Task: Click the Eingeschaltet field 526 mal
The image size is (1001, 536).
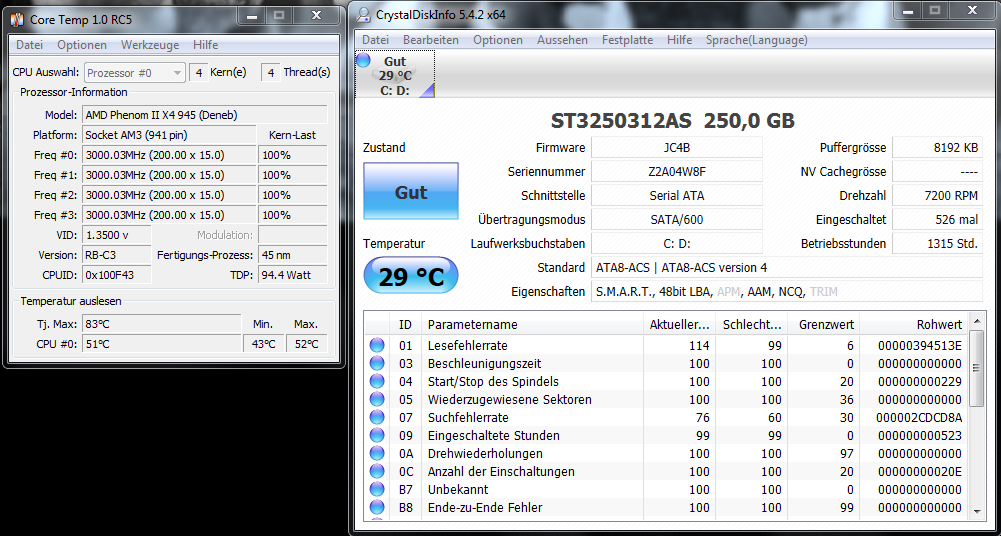Action: tap(937, 220)
